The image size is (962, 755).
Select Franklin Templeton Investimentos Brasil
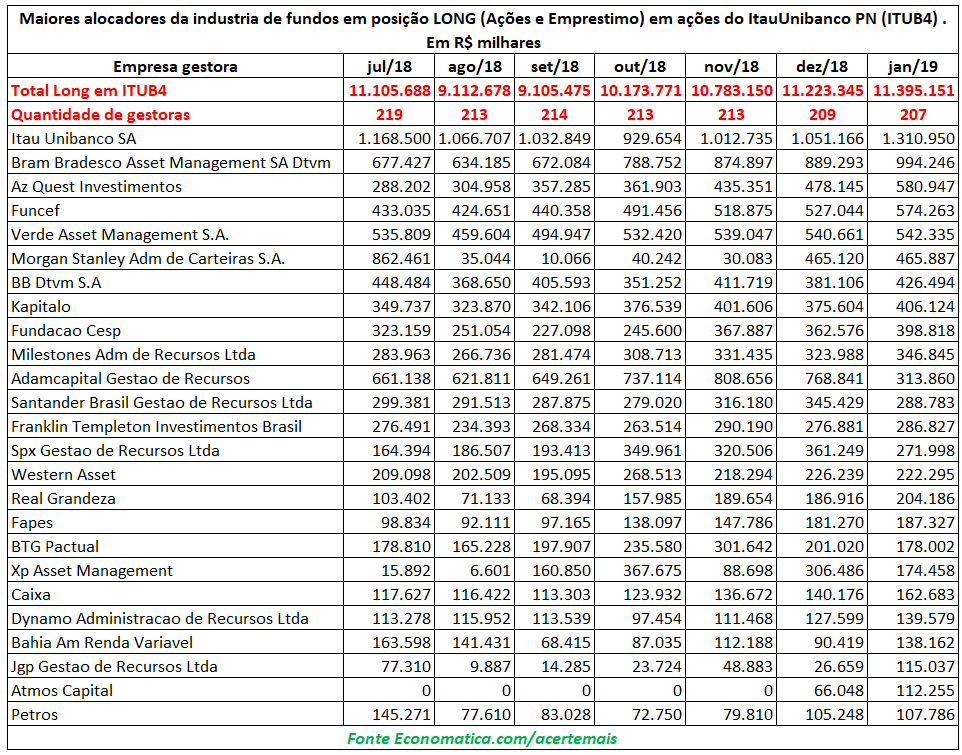pos(156,426)
